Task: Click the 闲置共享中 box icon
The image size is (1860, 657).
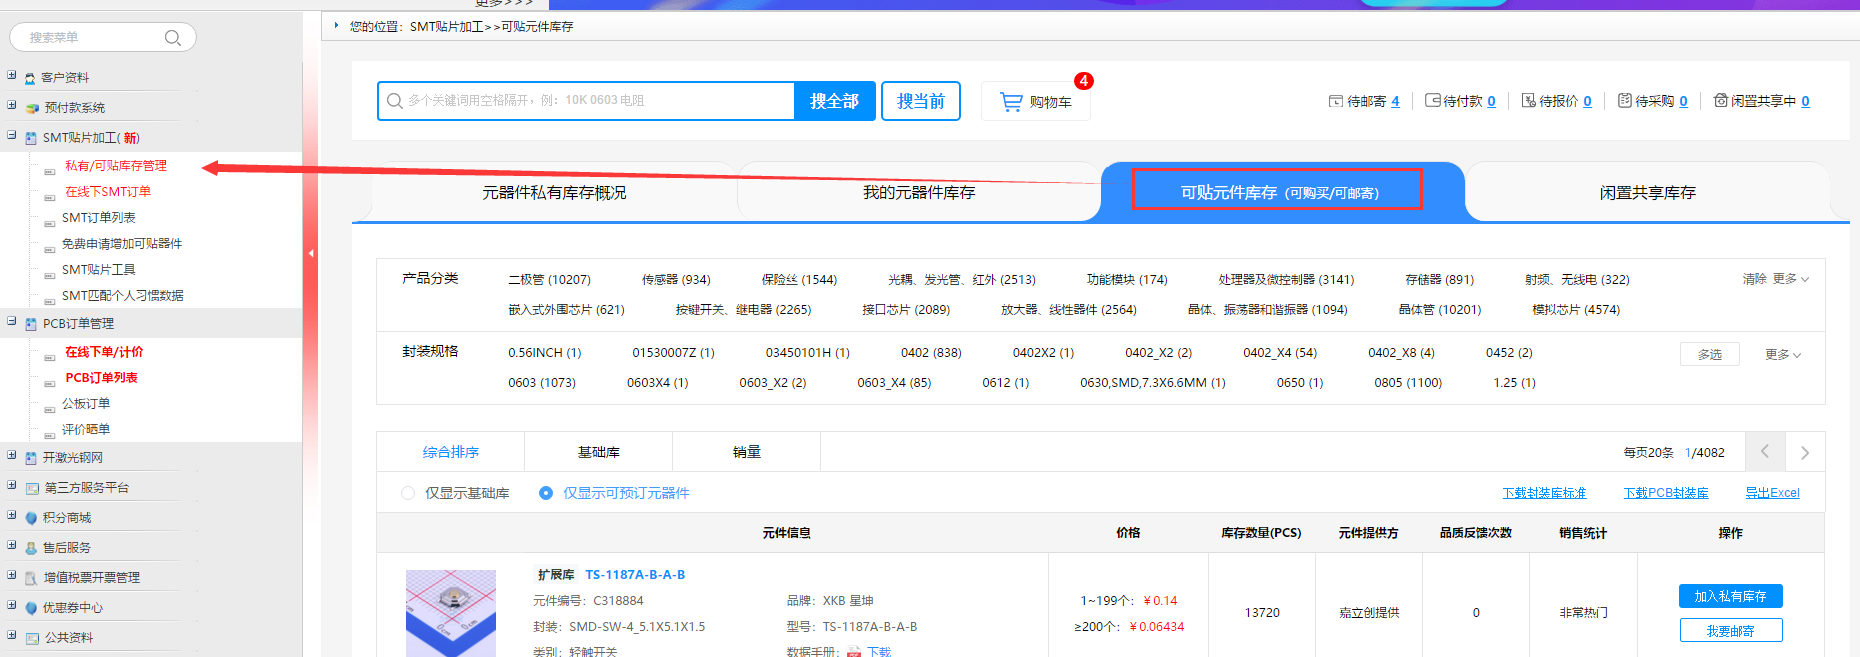Action: click(x=1720, y=101)
